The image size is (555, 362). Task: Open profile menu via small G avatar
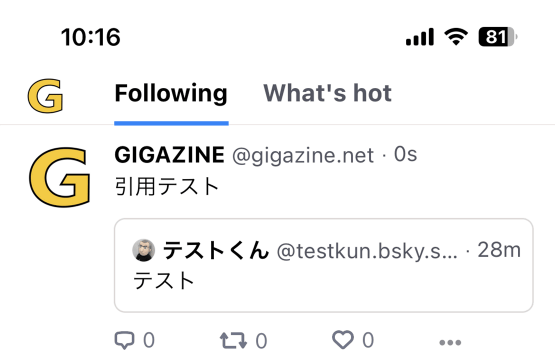(45, 96)
